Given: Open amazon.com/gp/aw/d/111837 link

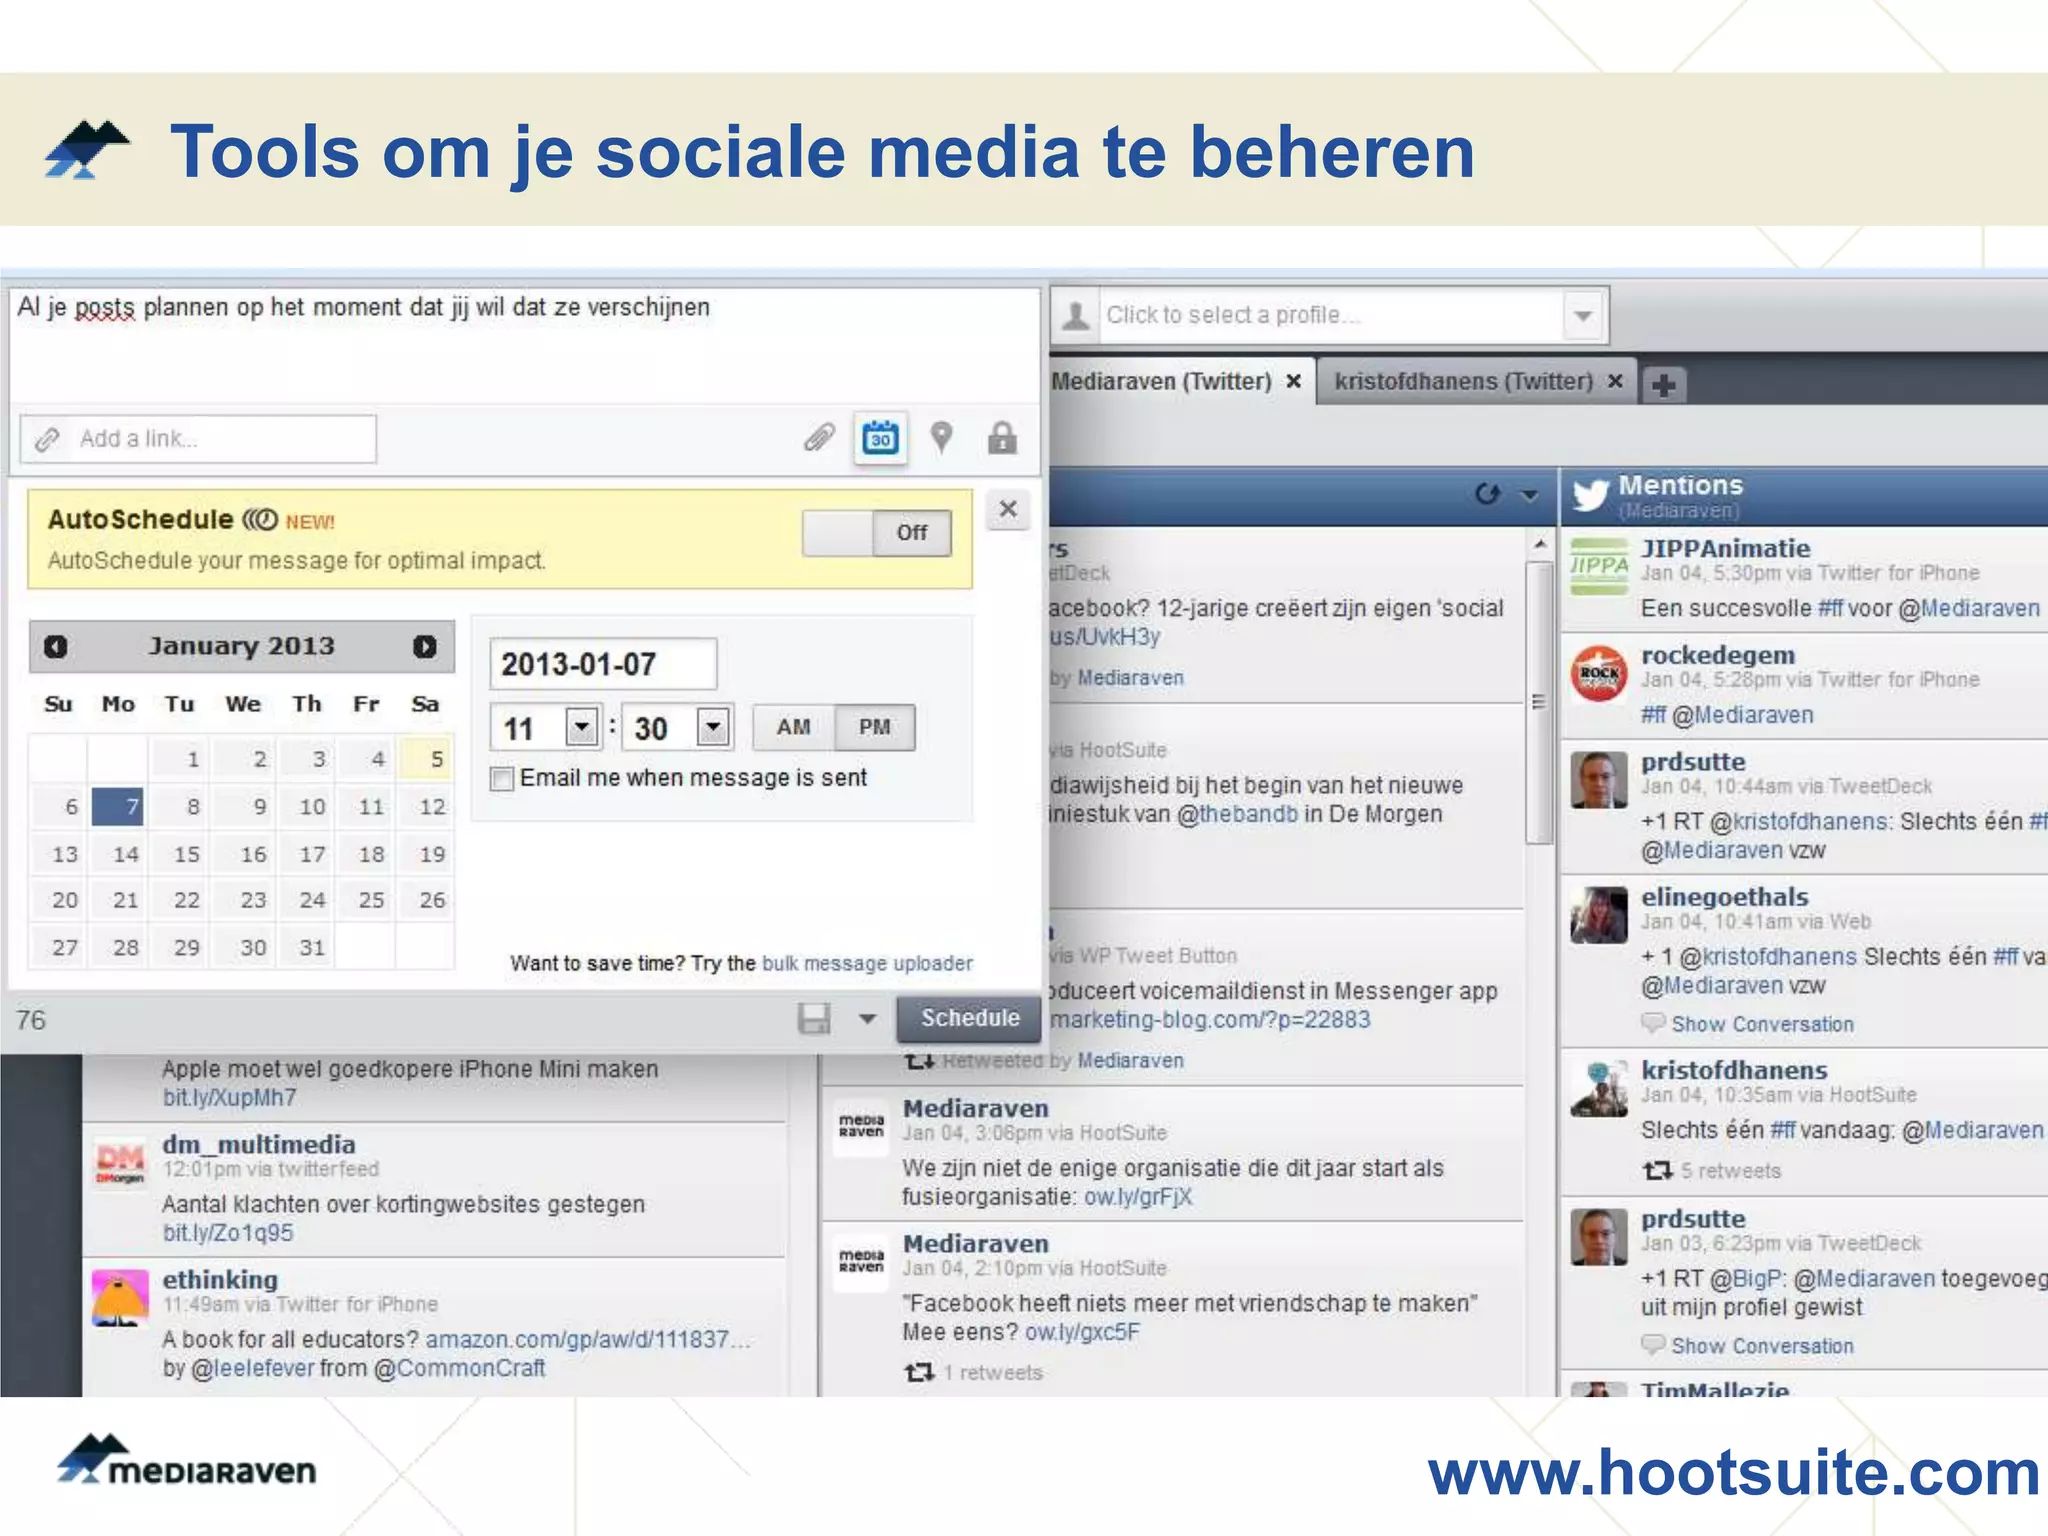Looking at the screenshot, I should click(x=588, y=1339).
